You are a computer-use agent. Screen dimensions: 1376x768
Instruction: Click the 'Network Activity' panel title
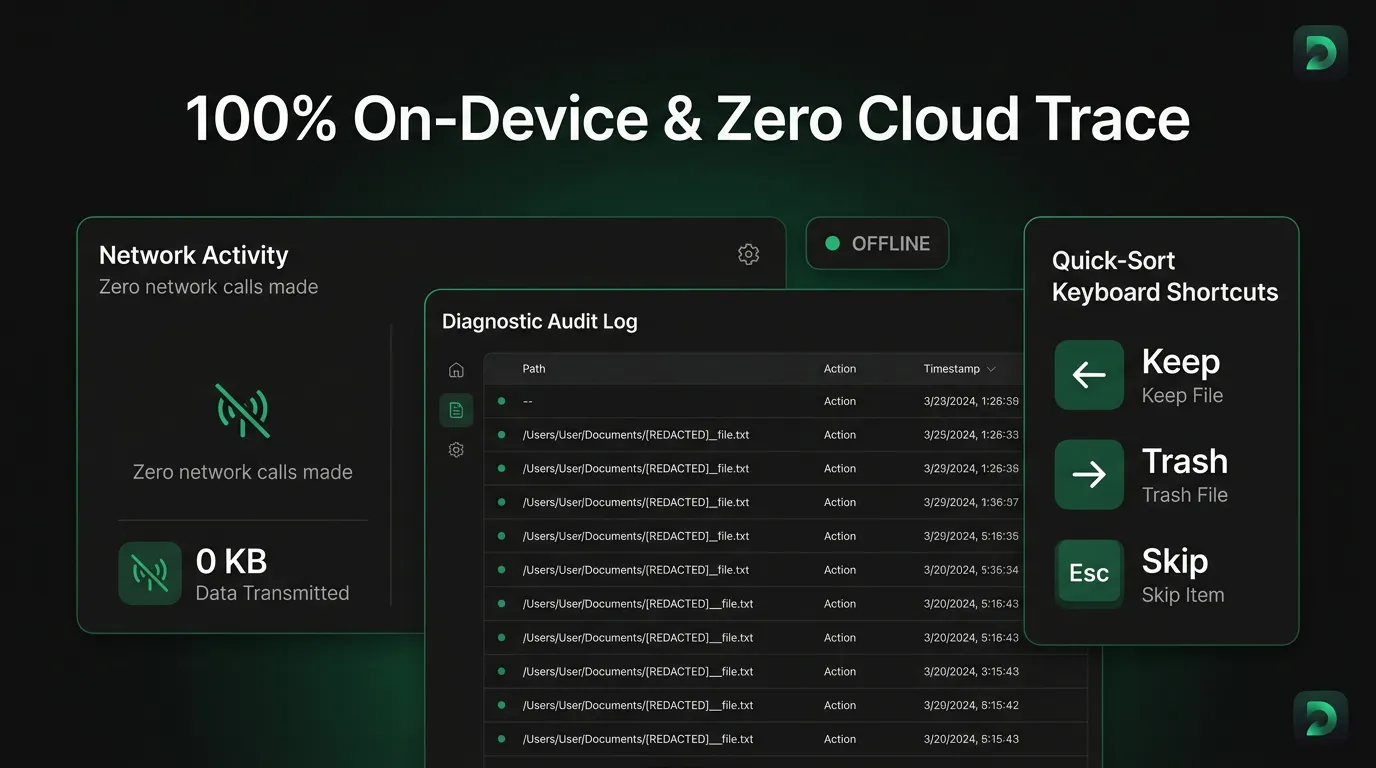click(194, 255)
